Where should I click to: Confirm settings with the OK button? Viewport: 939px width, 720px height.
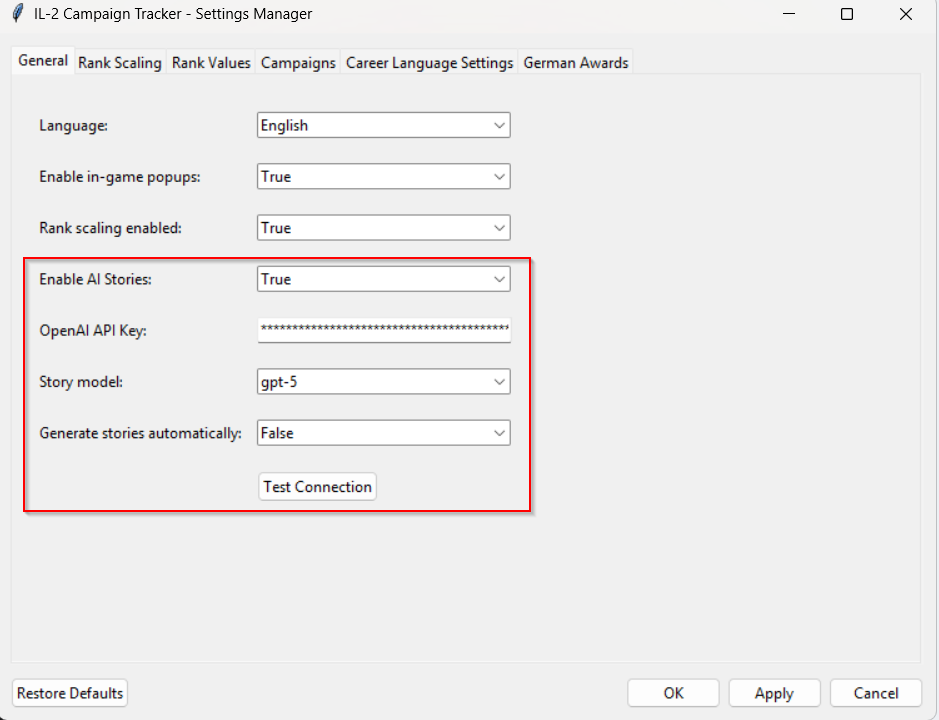pyautogui.click(x=673, y=693)
